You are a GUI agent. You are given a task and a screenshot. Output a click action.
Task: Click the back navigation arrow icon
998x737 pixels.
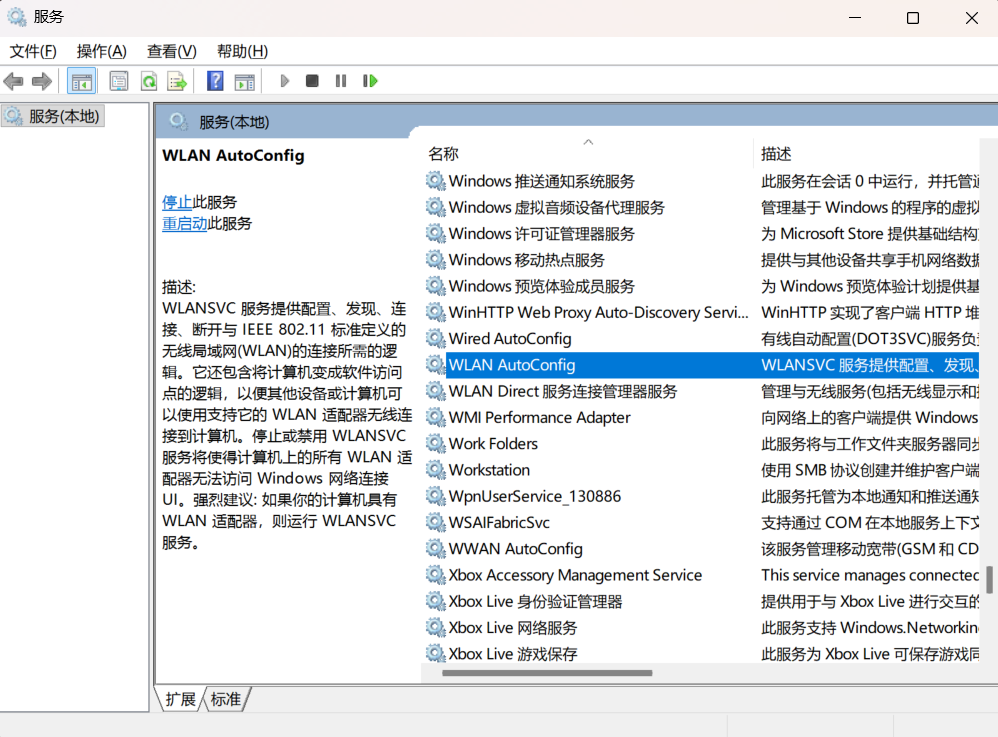point(13,80)
